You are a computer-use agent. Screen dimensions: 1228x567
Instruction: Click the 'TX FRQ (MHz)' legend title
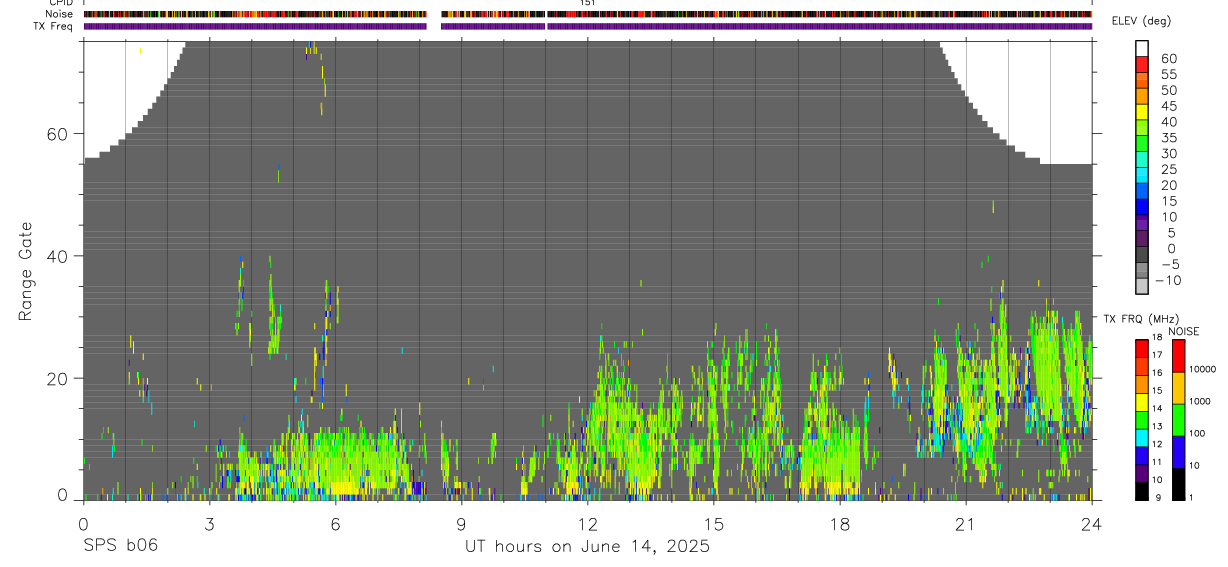click(1140, 318)
